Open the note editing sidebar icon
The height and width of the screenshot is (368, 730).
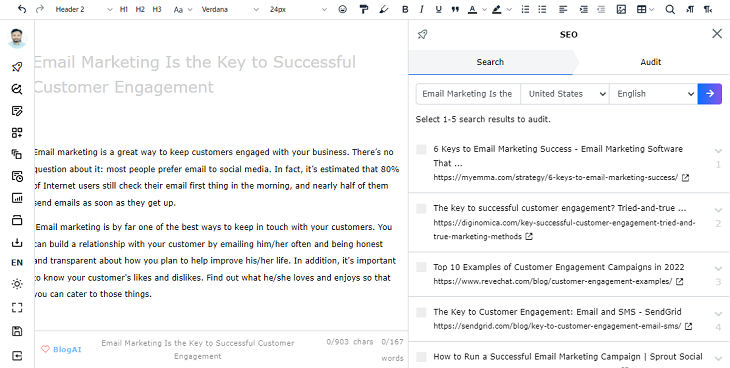(x=17, y=111)
